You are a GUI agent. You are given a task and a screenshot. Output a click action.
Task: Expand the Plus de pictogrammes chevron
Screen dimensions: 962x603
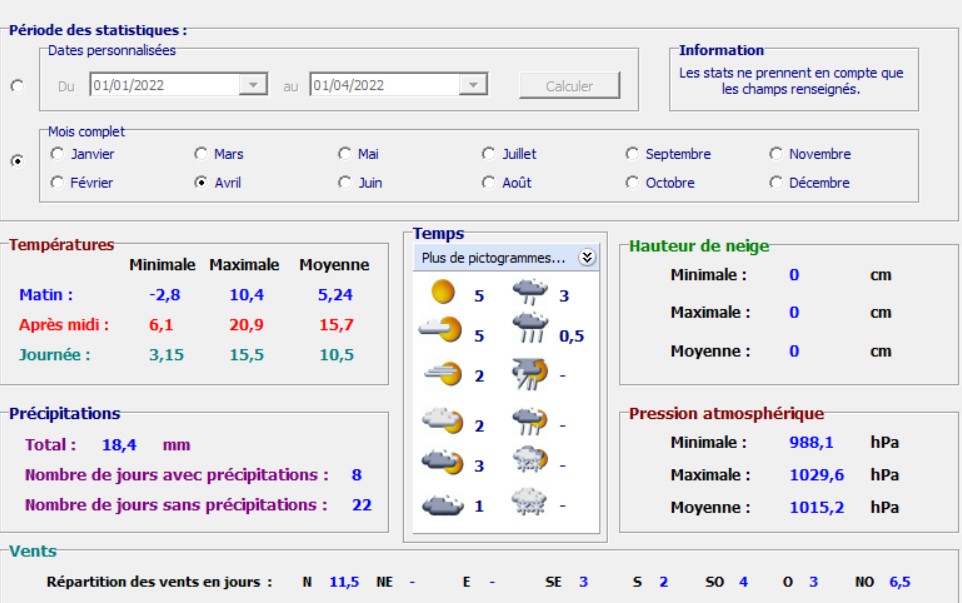click(x=587, y=258)
